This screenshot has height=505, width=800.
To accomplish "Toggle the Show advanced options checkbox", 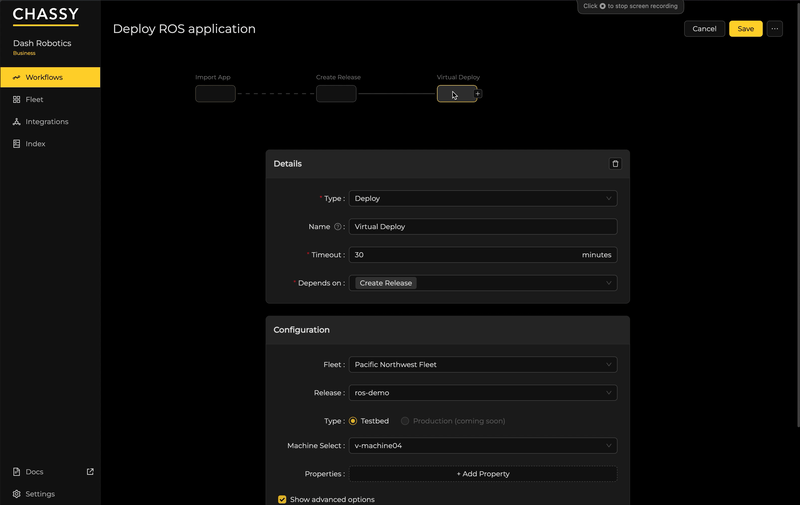I will pyautogui.click(x=282, y=499).
